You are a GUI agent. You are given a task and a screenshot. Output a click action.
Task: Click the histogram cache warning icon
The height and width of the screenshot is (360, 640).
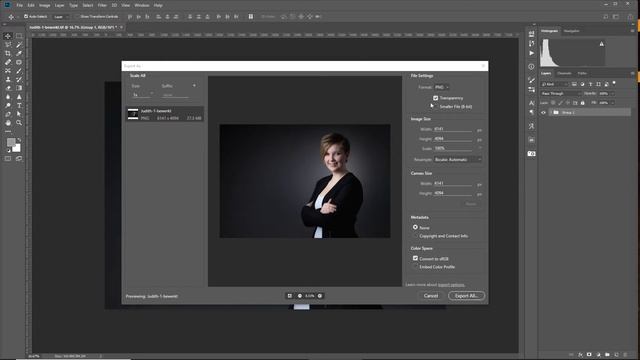[x=601, y=44]
